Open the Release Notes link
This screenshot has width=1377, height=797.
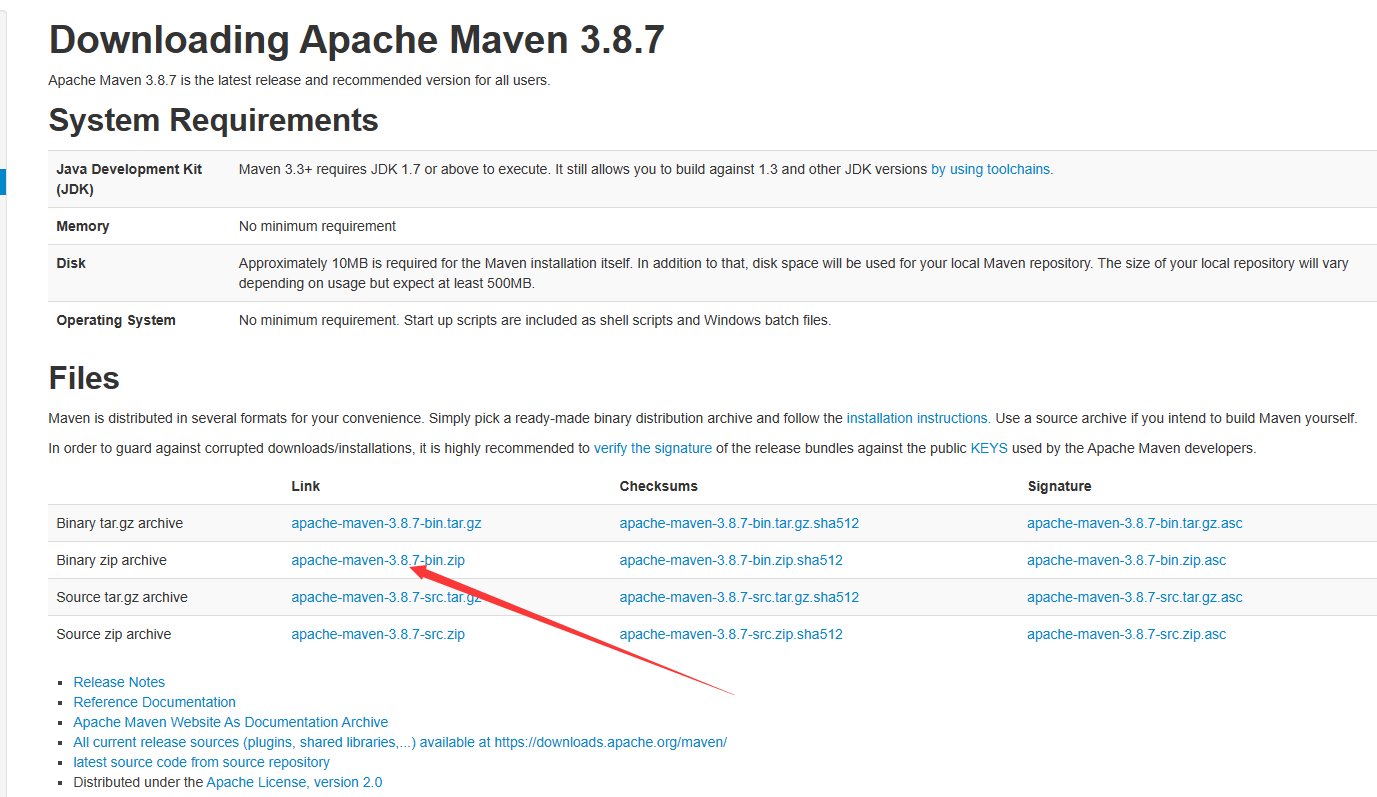119,682
